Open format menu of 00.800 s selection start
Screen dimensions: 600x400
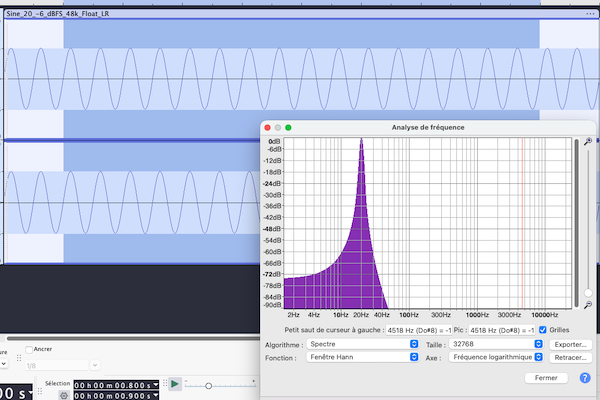tap(156, 385)
